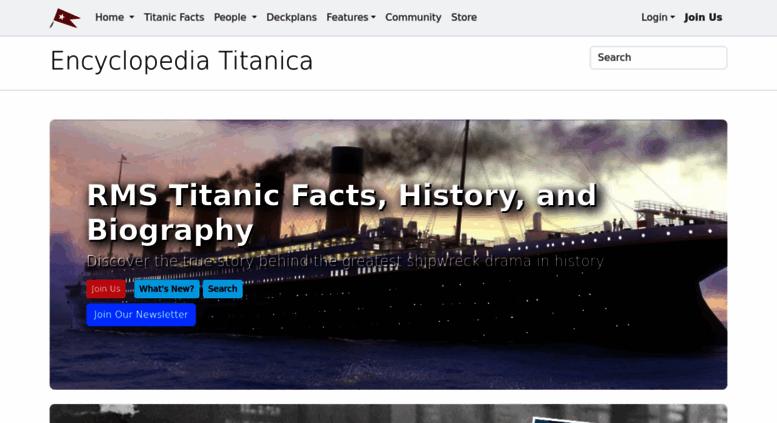
Task: Visit the Community section
Action: pos(413,17)
